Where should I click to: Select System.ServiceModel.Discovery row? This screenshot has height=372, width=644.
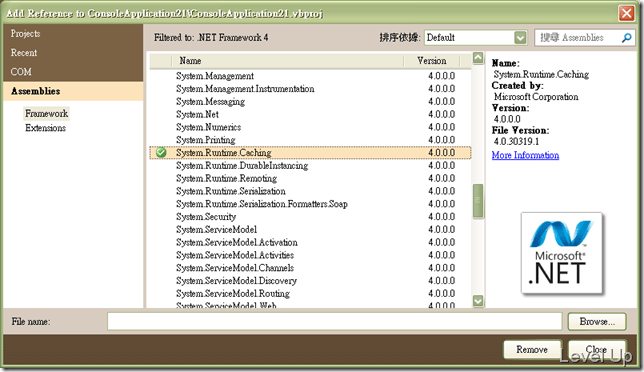click(310, 281)
